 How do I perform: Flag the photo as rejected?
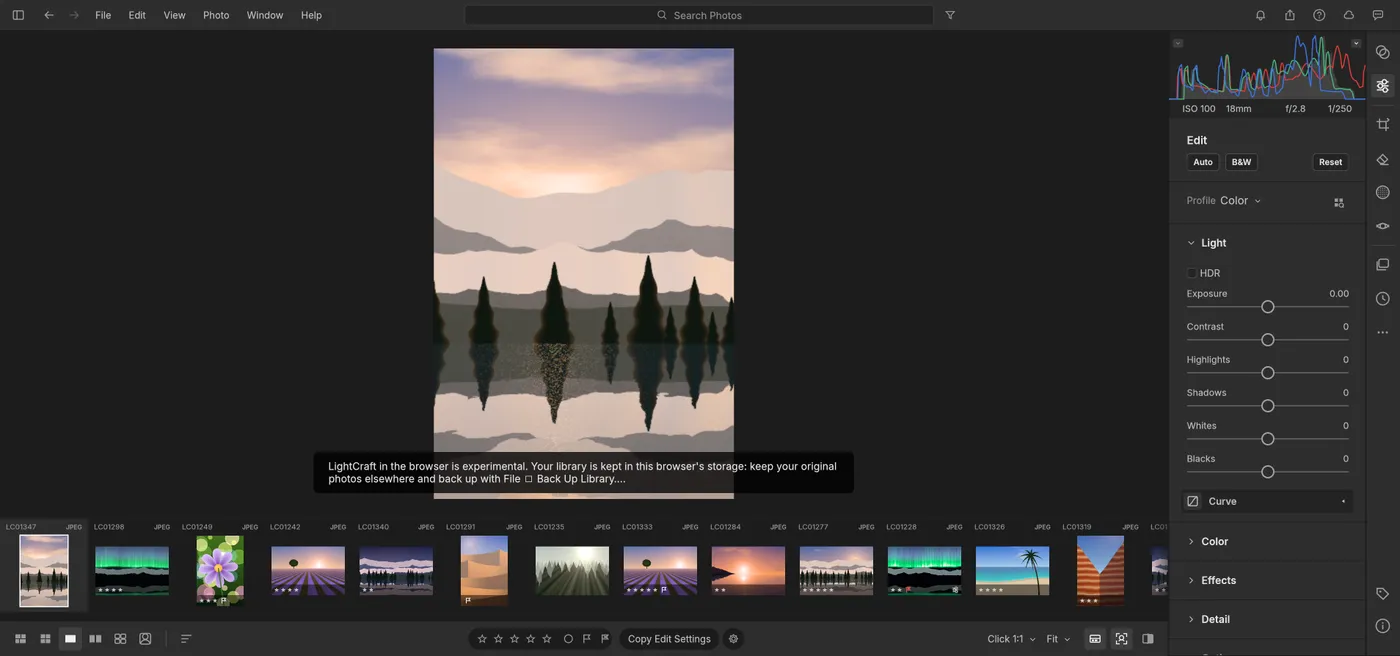tap(605, 639)
